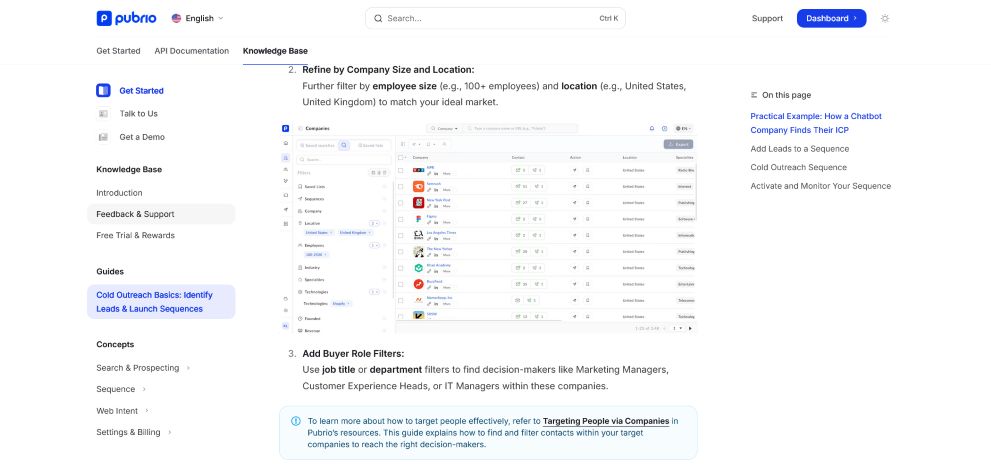This screenshot has width=991, height=468.
Task: Toggle light/dark theme sun icon
Action: coord(885,18)
